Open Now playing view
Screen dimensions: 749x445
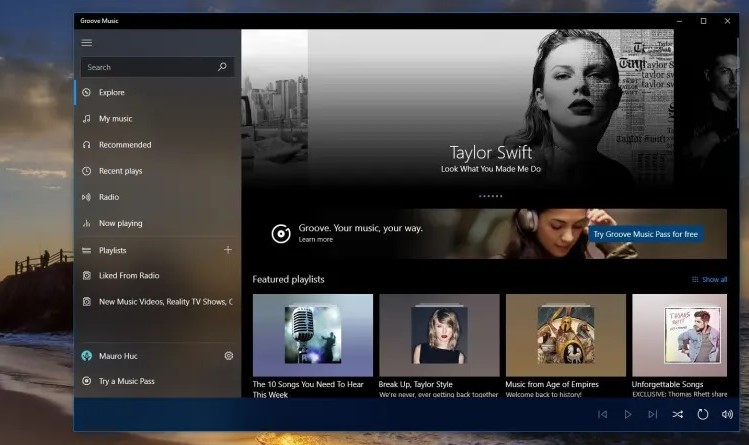158,223
